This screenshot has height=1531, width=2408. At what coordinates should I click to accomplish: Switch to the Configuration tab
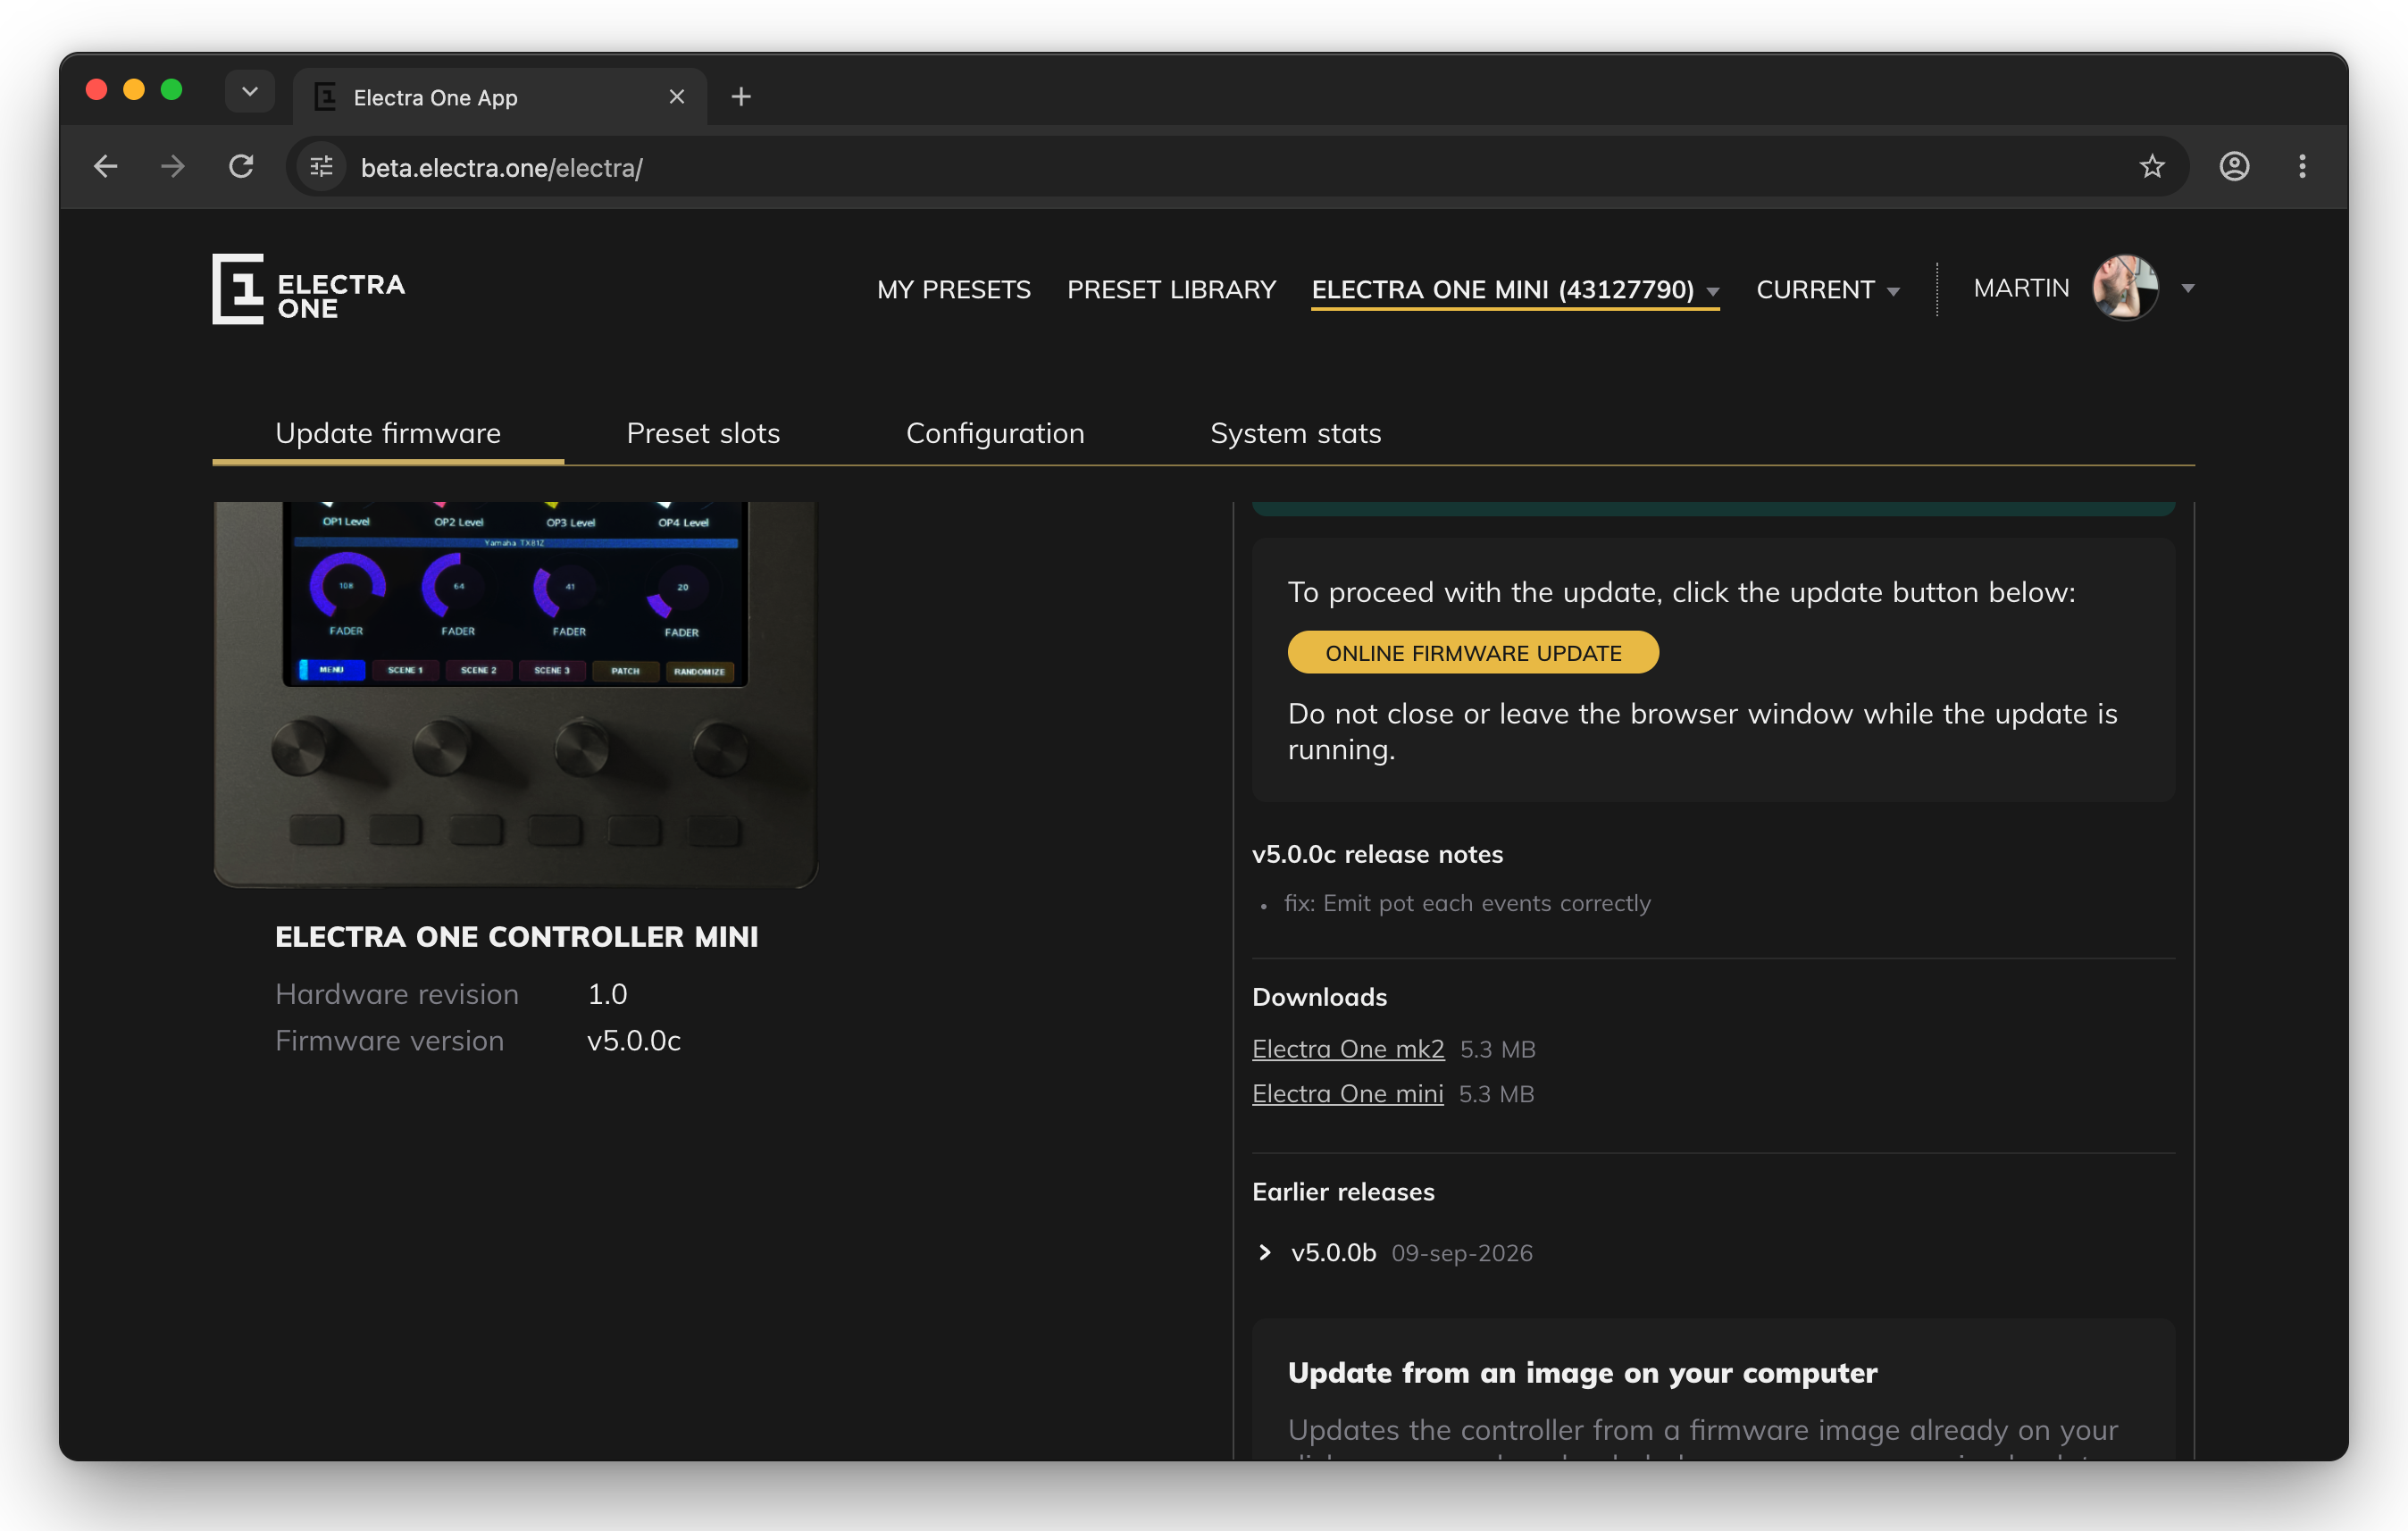point(995,433)
